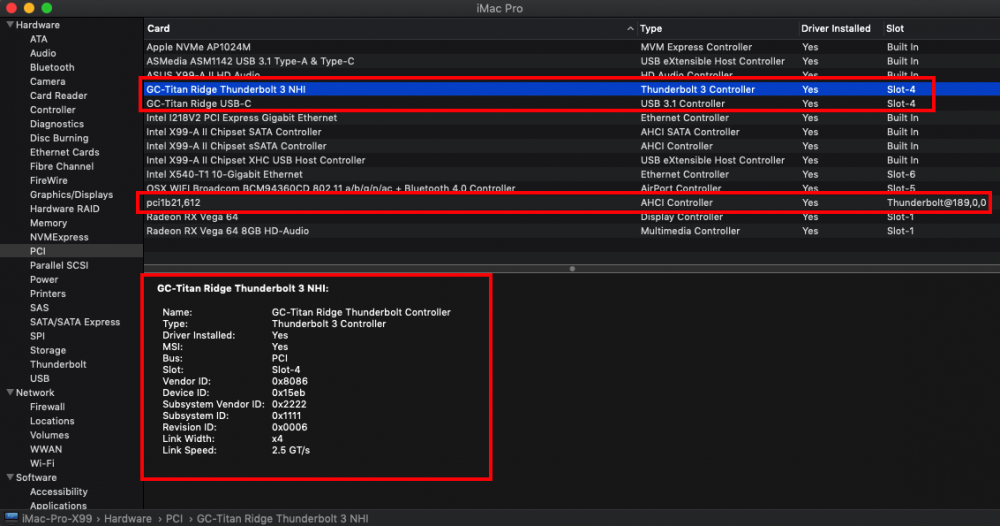Viewport: 1000px width, 526px height.
Task: Select Graphics/Displays in the sidebar
Action: tap(71, 194)
